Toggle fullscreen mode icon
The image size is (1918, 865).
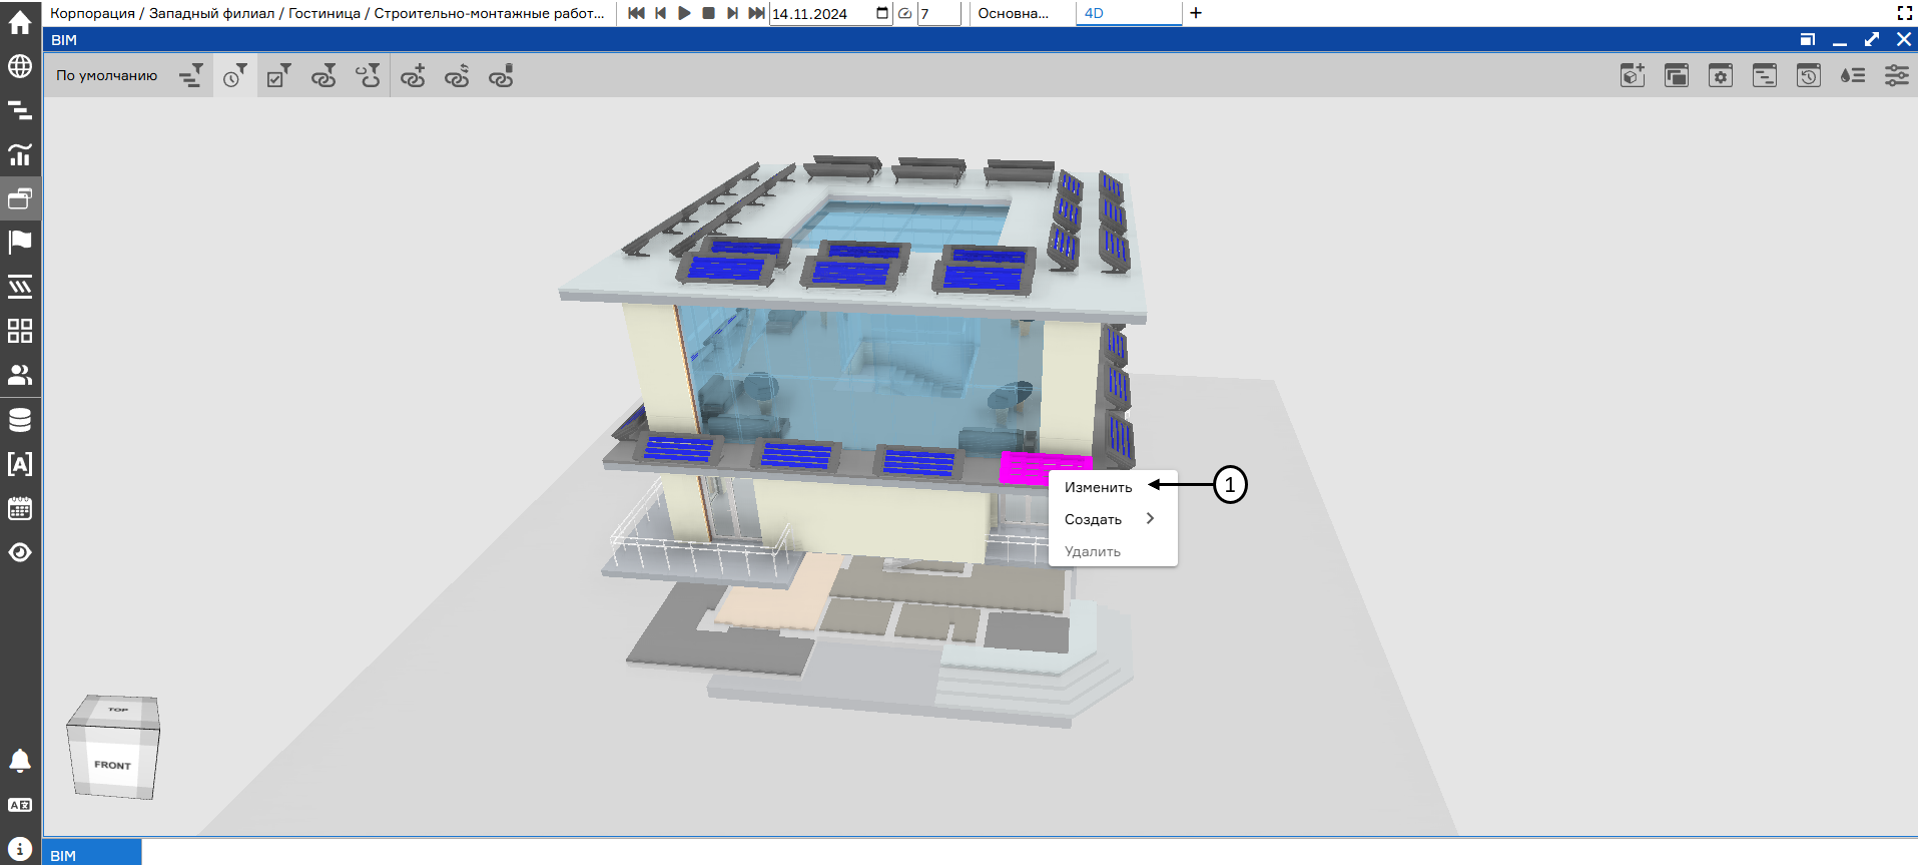(1905, 13)
